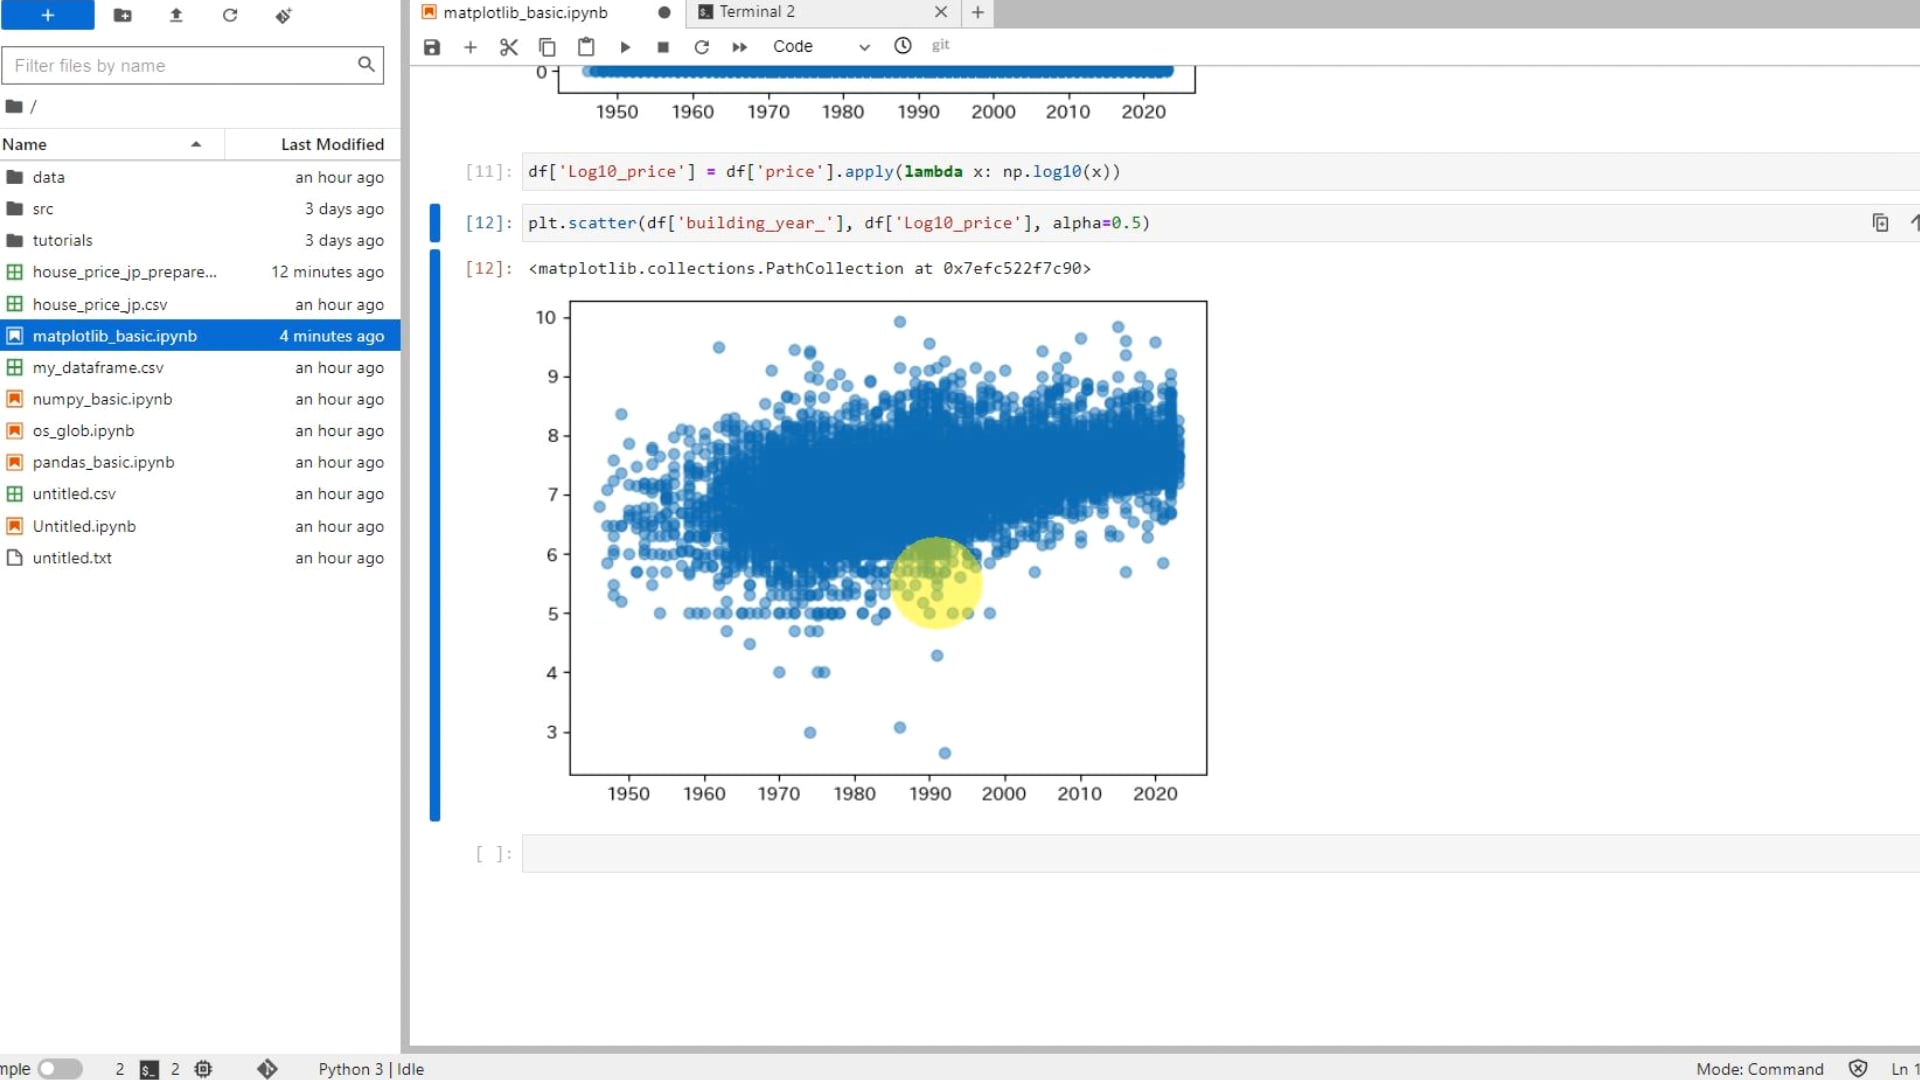Screen dimensions: 1920x1080
Task: Select os_glob.ipynb notebook
Action: [200, 431]
